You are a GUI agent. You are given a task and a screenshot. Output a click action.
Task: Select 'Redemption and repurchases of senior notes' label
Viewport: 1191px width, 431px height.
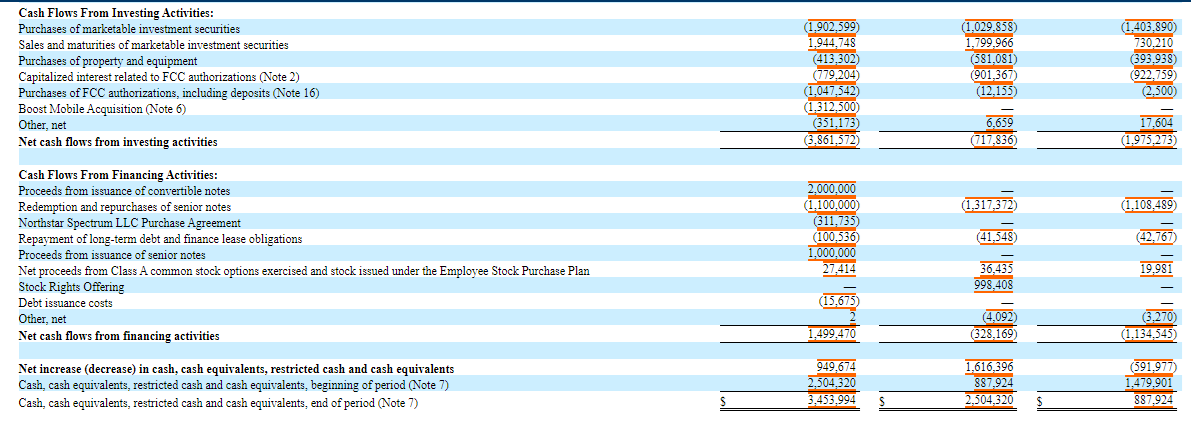pyautogui.click(x=125, y=207)
